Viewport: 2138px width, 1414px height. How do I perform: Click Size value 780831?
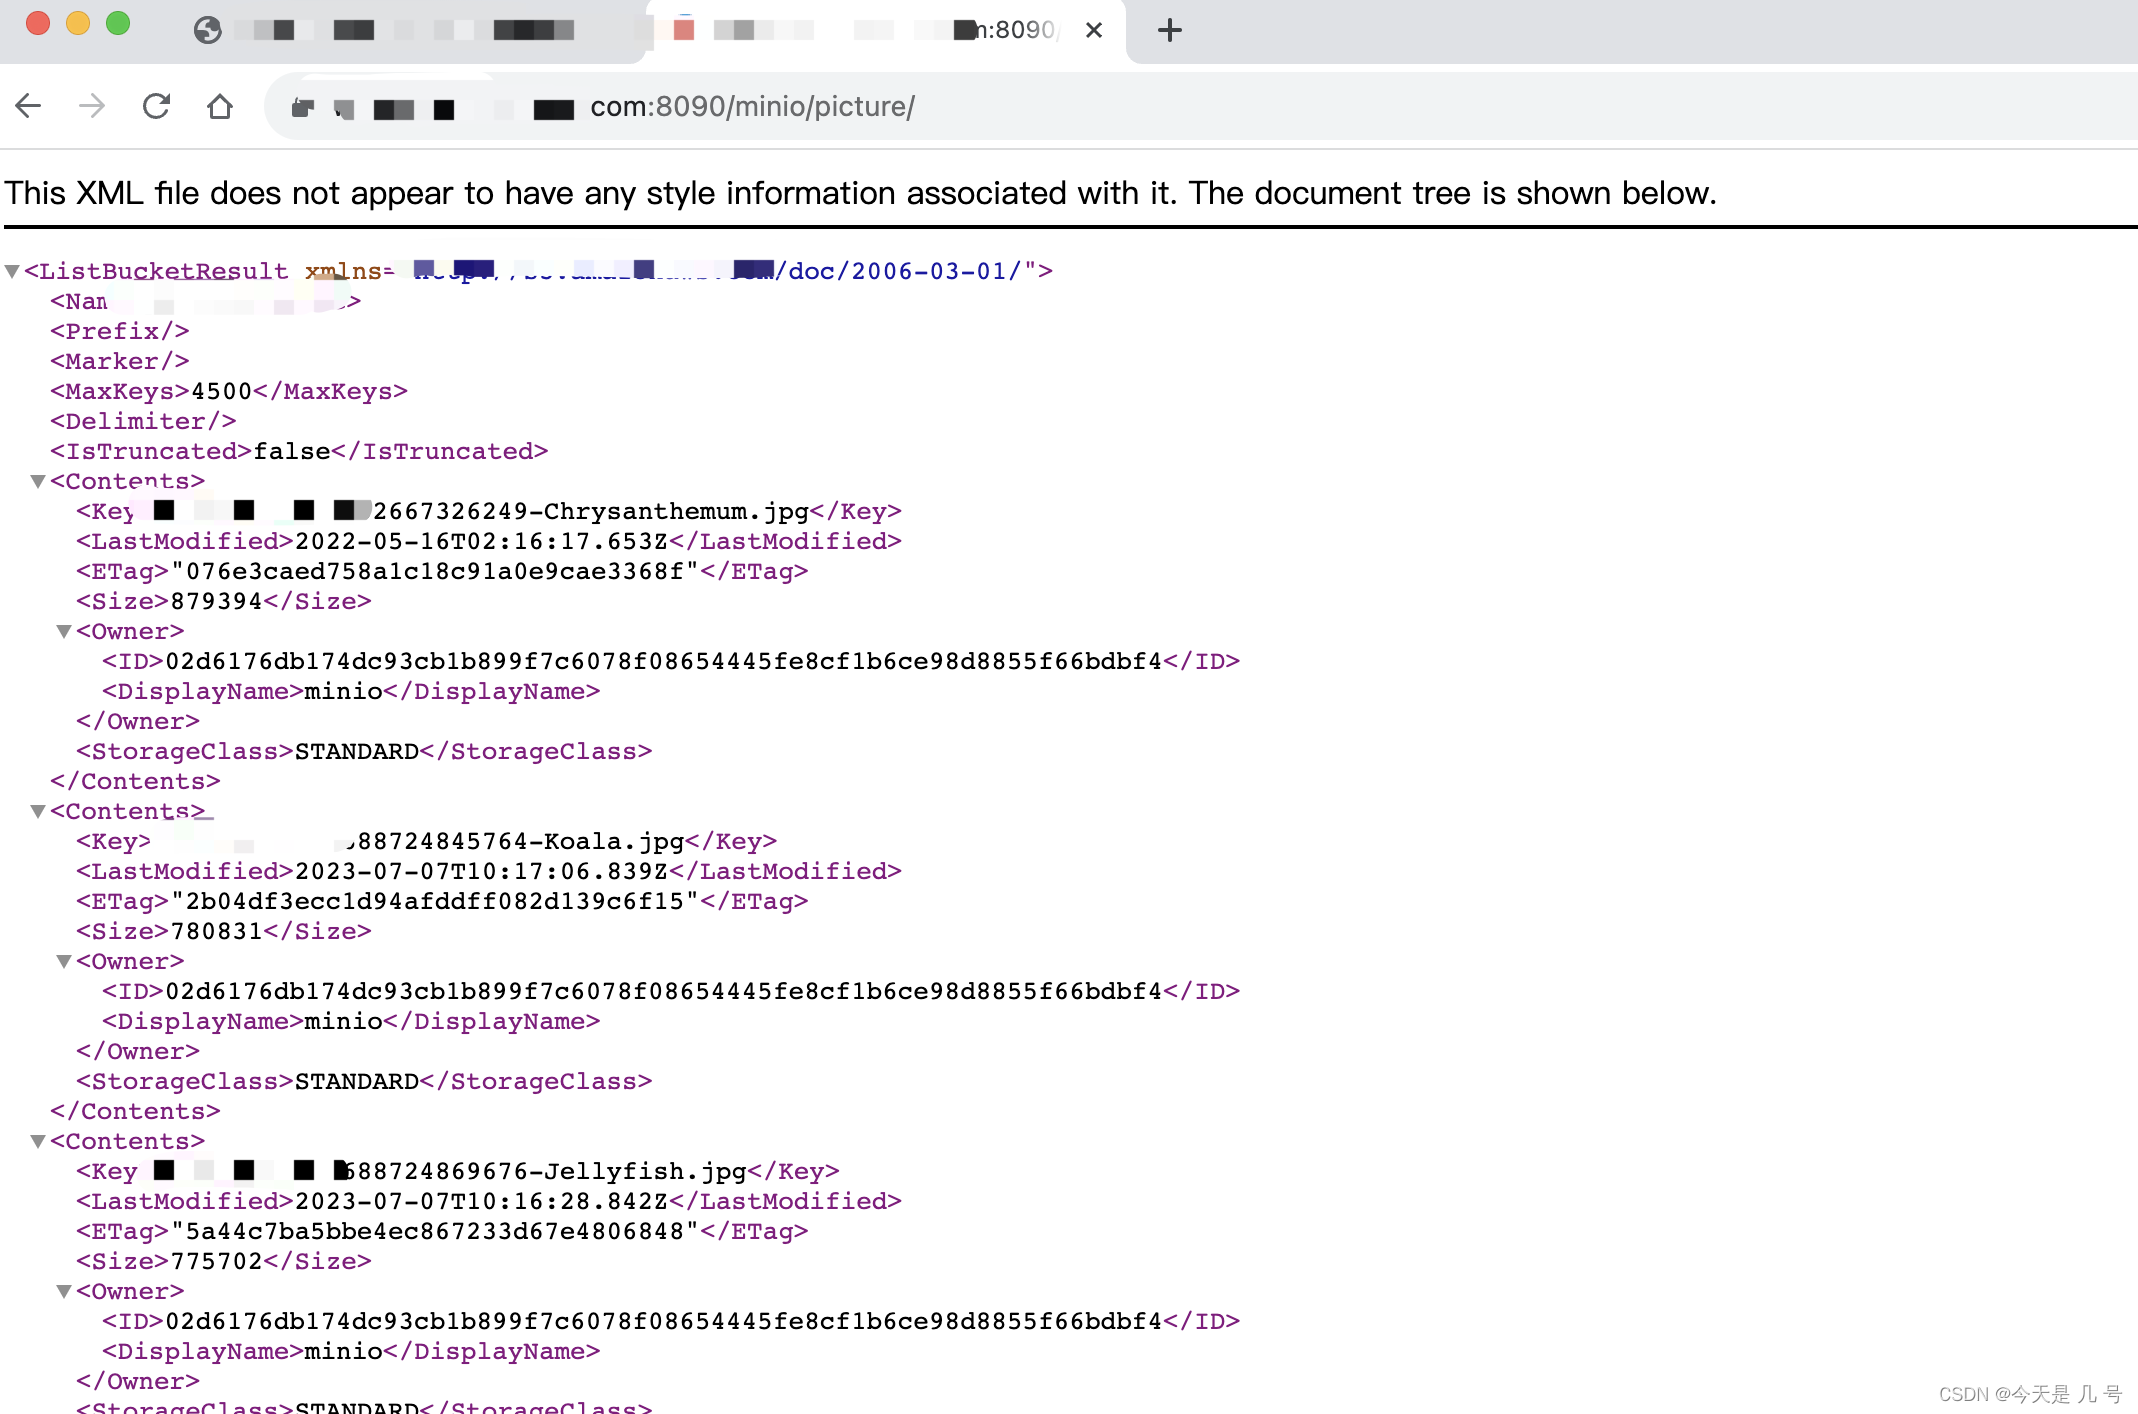(217, 931)
